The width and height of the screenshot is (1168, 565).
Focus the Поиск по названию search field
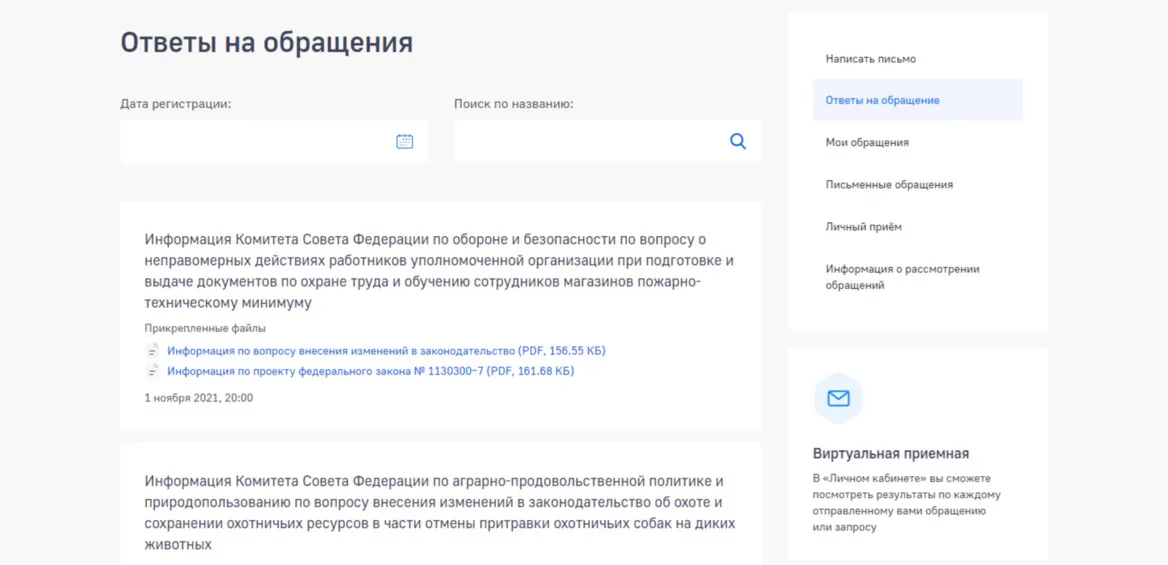(607, 142)
